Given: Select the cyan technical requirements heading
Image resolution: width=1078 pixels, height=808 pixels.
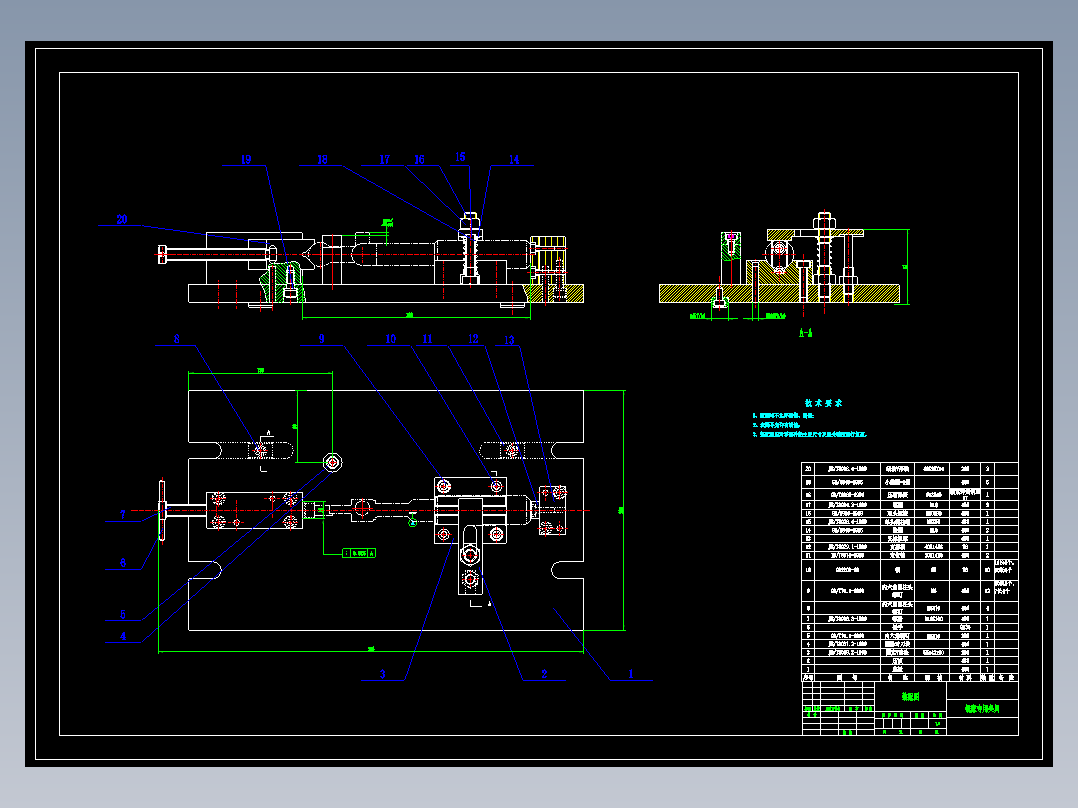Looking at the screenshot, I should coord(824,403).
